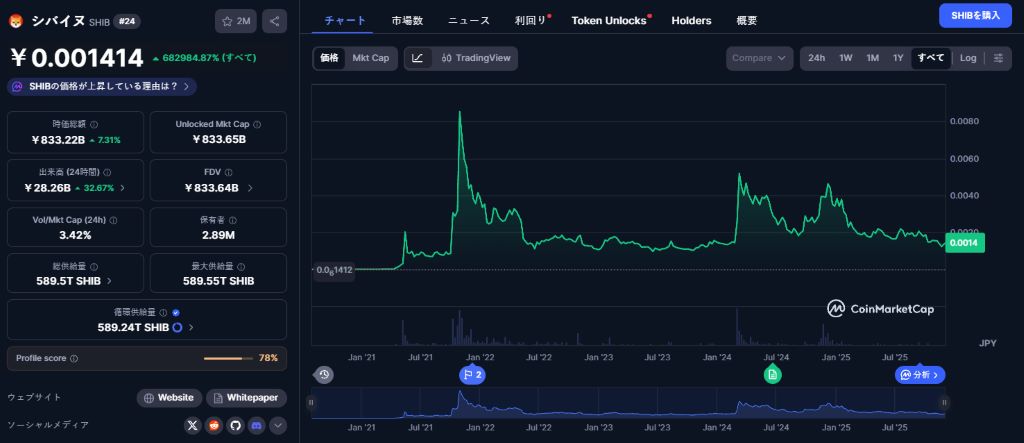This screenshot has height=443, width=1024.
Task: Toggle Log scale on the chart
Action: (x=968, y=58)
